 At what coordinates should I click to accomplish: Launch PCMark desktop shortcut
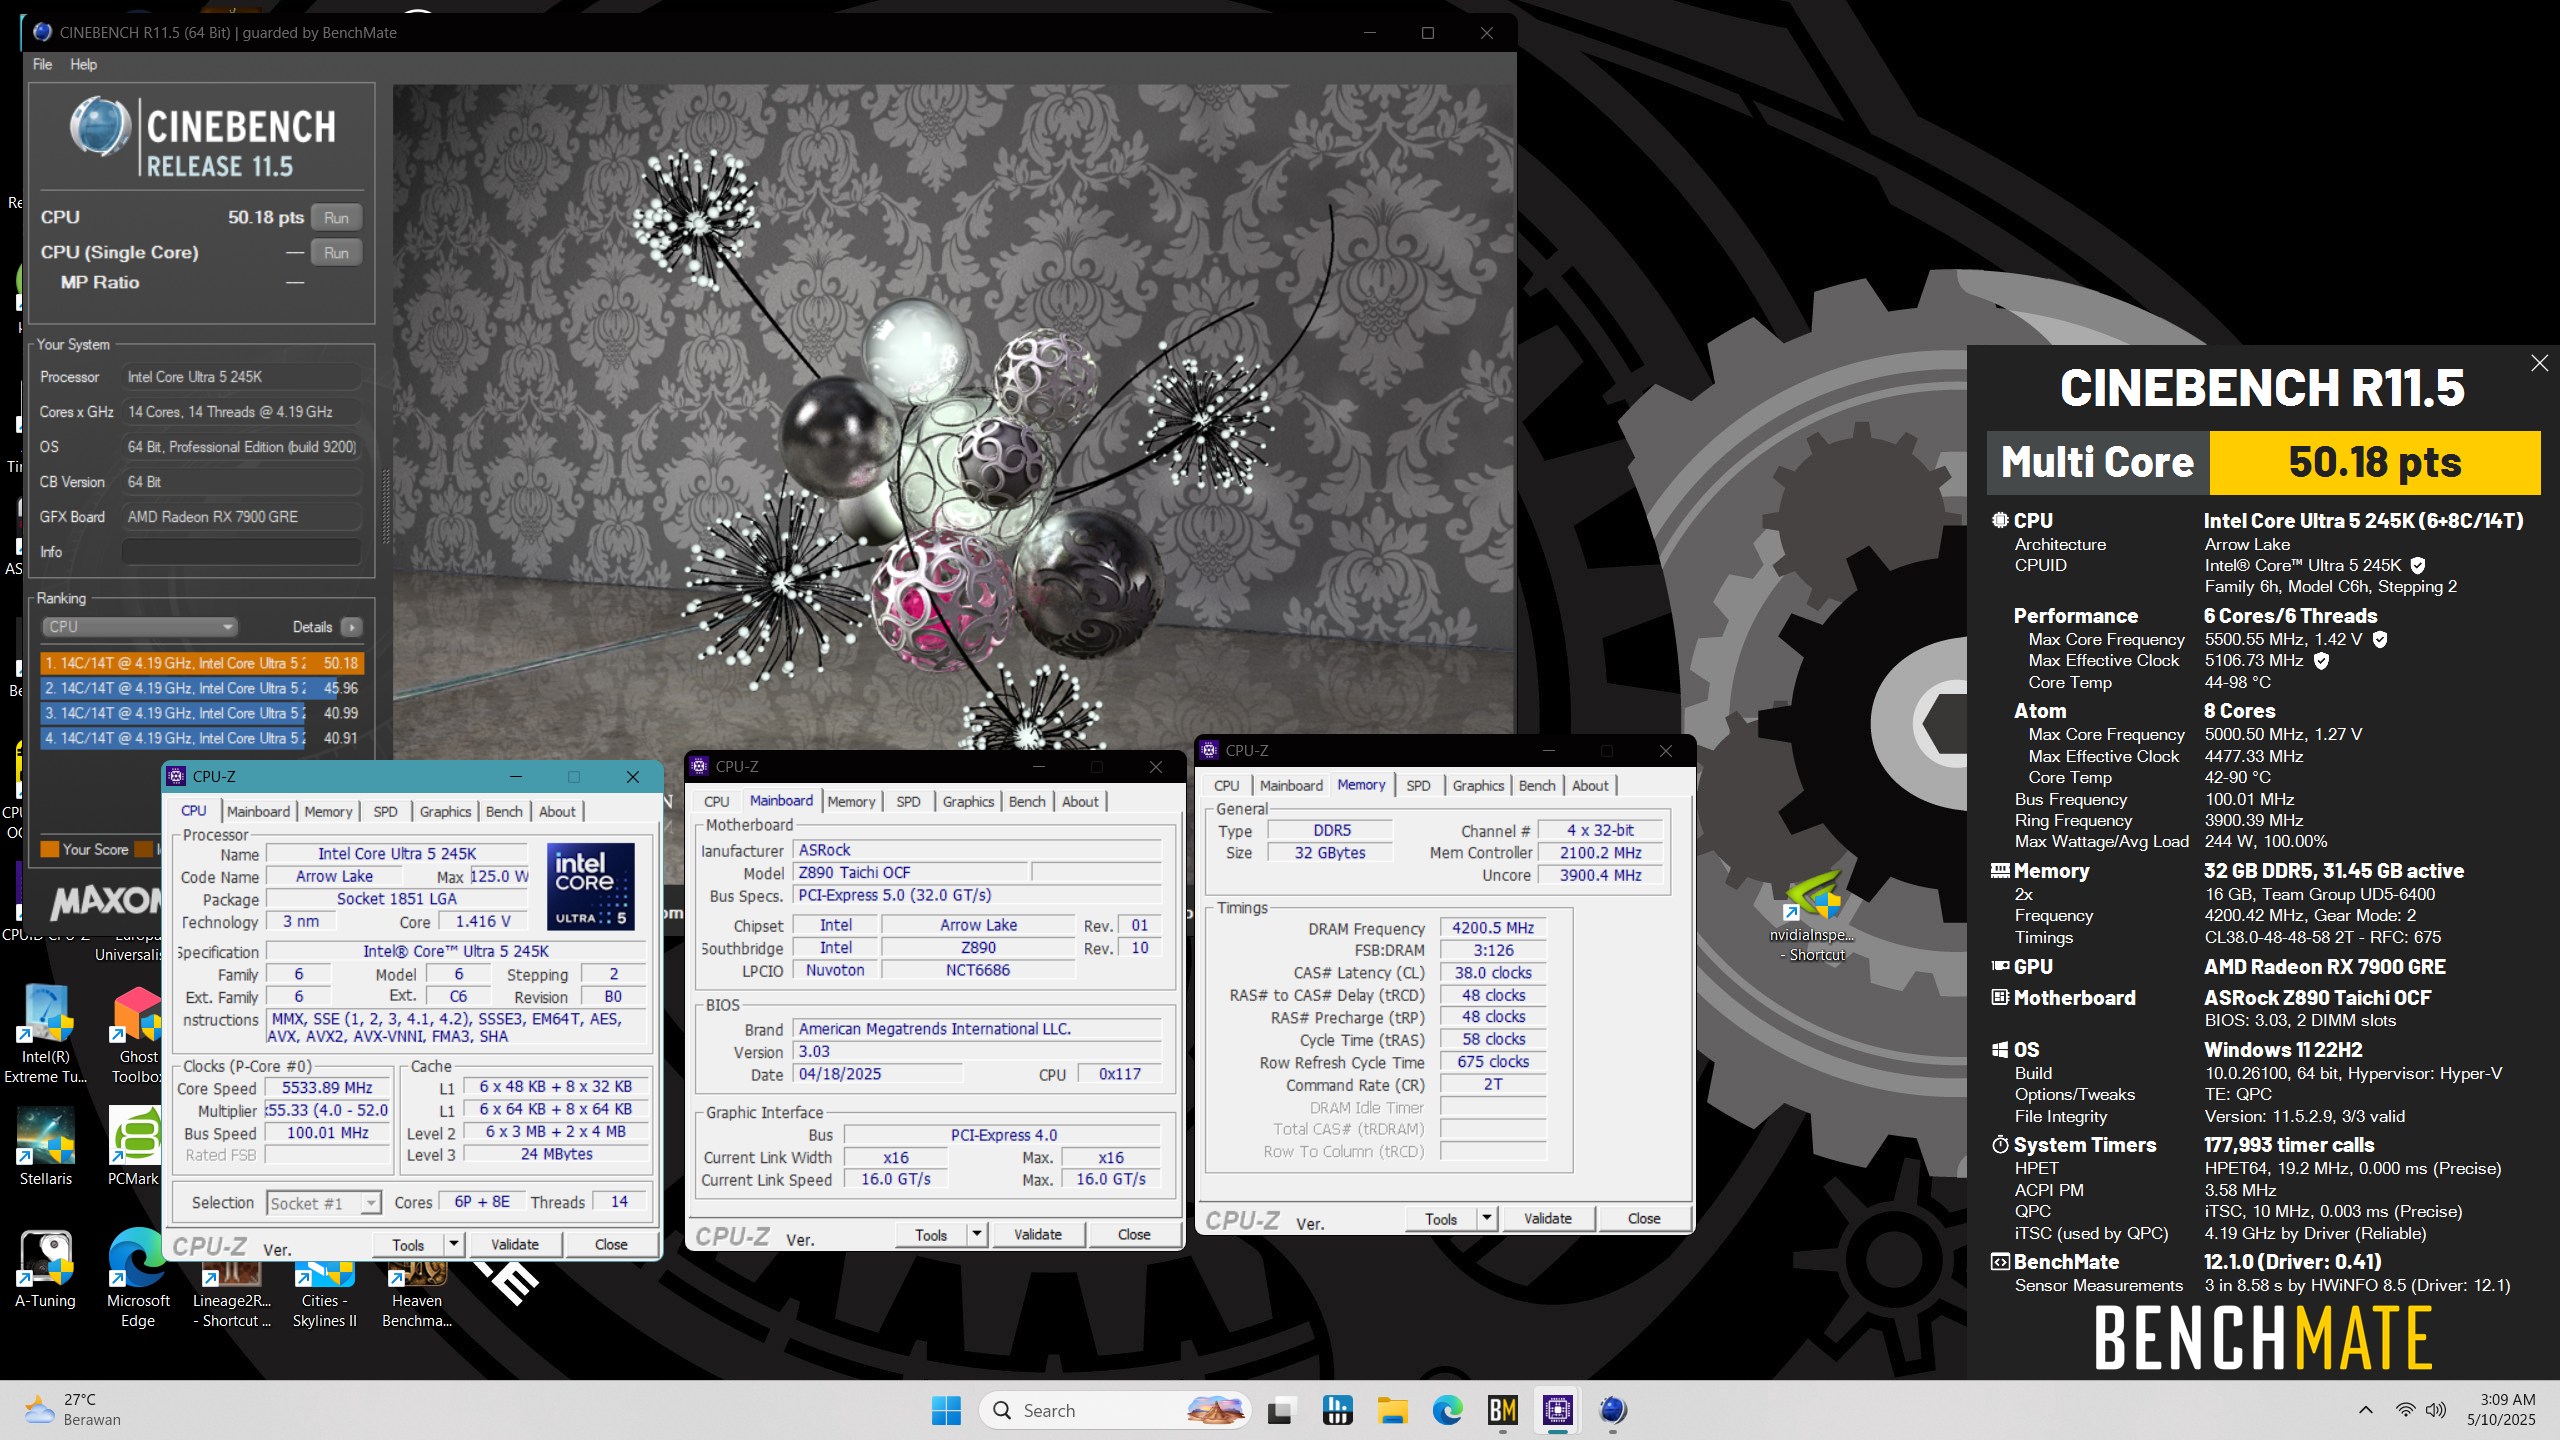click(134, 1147)
